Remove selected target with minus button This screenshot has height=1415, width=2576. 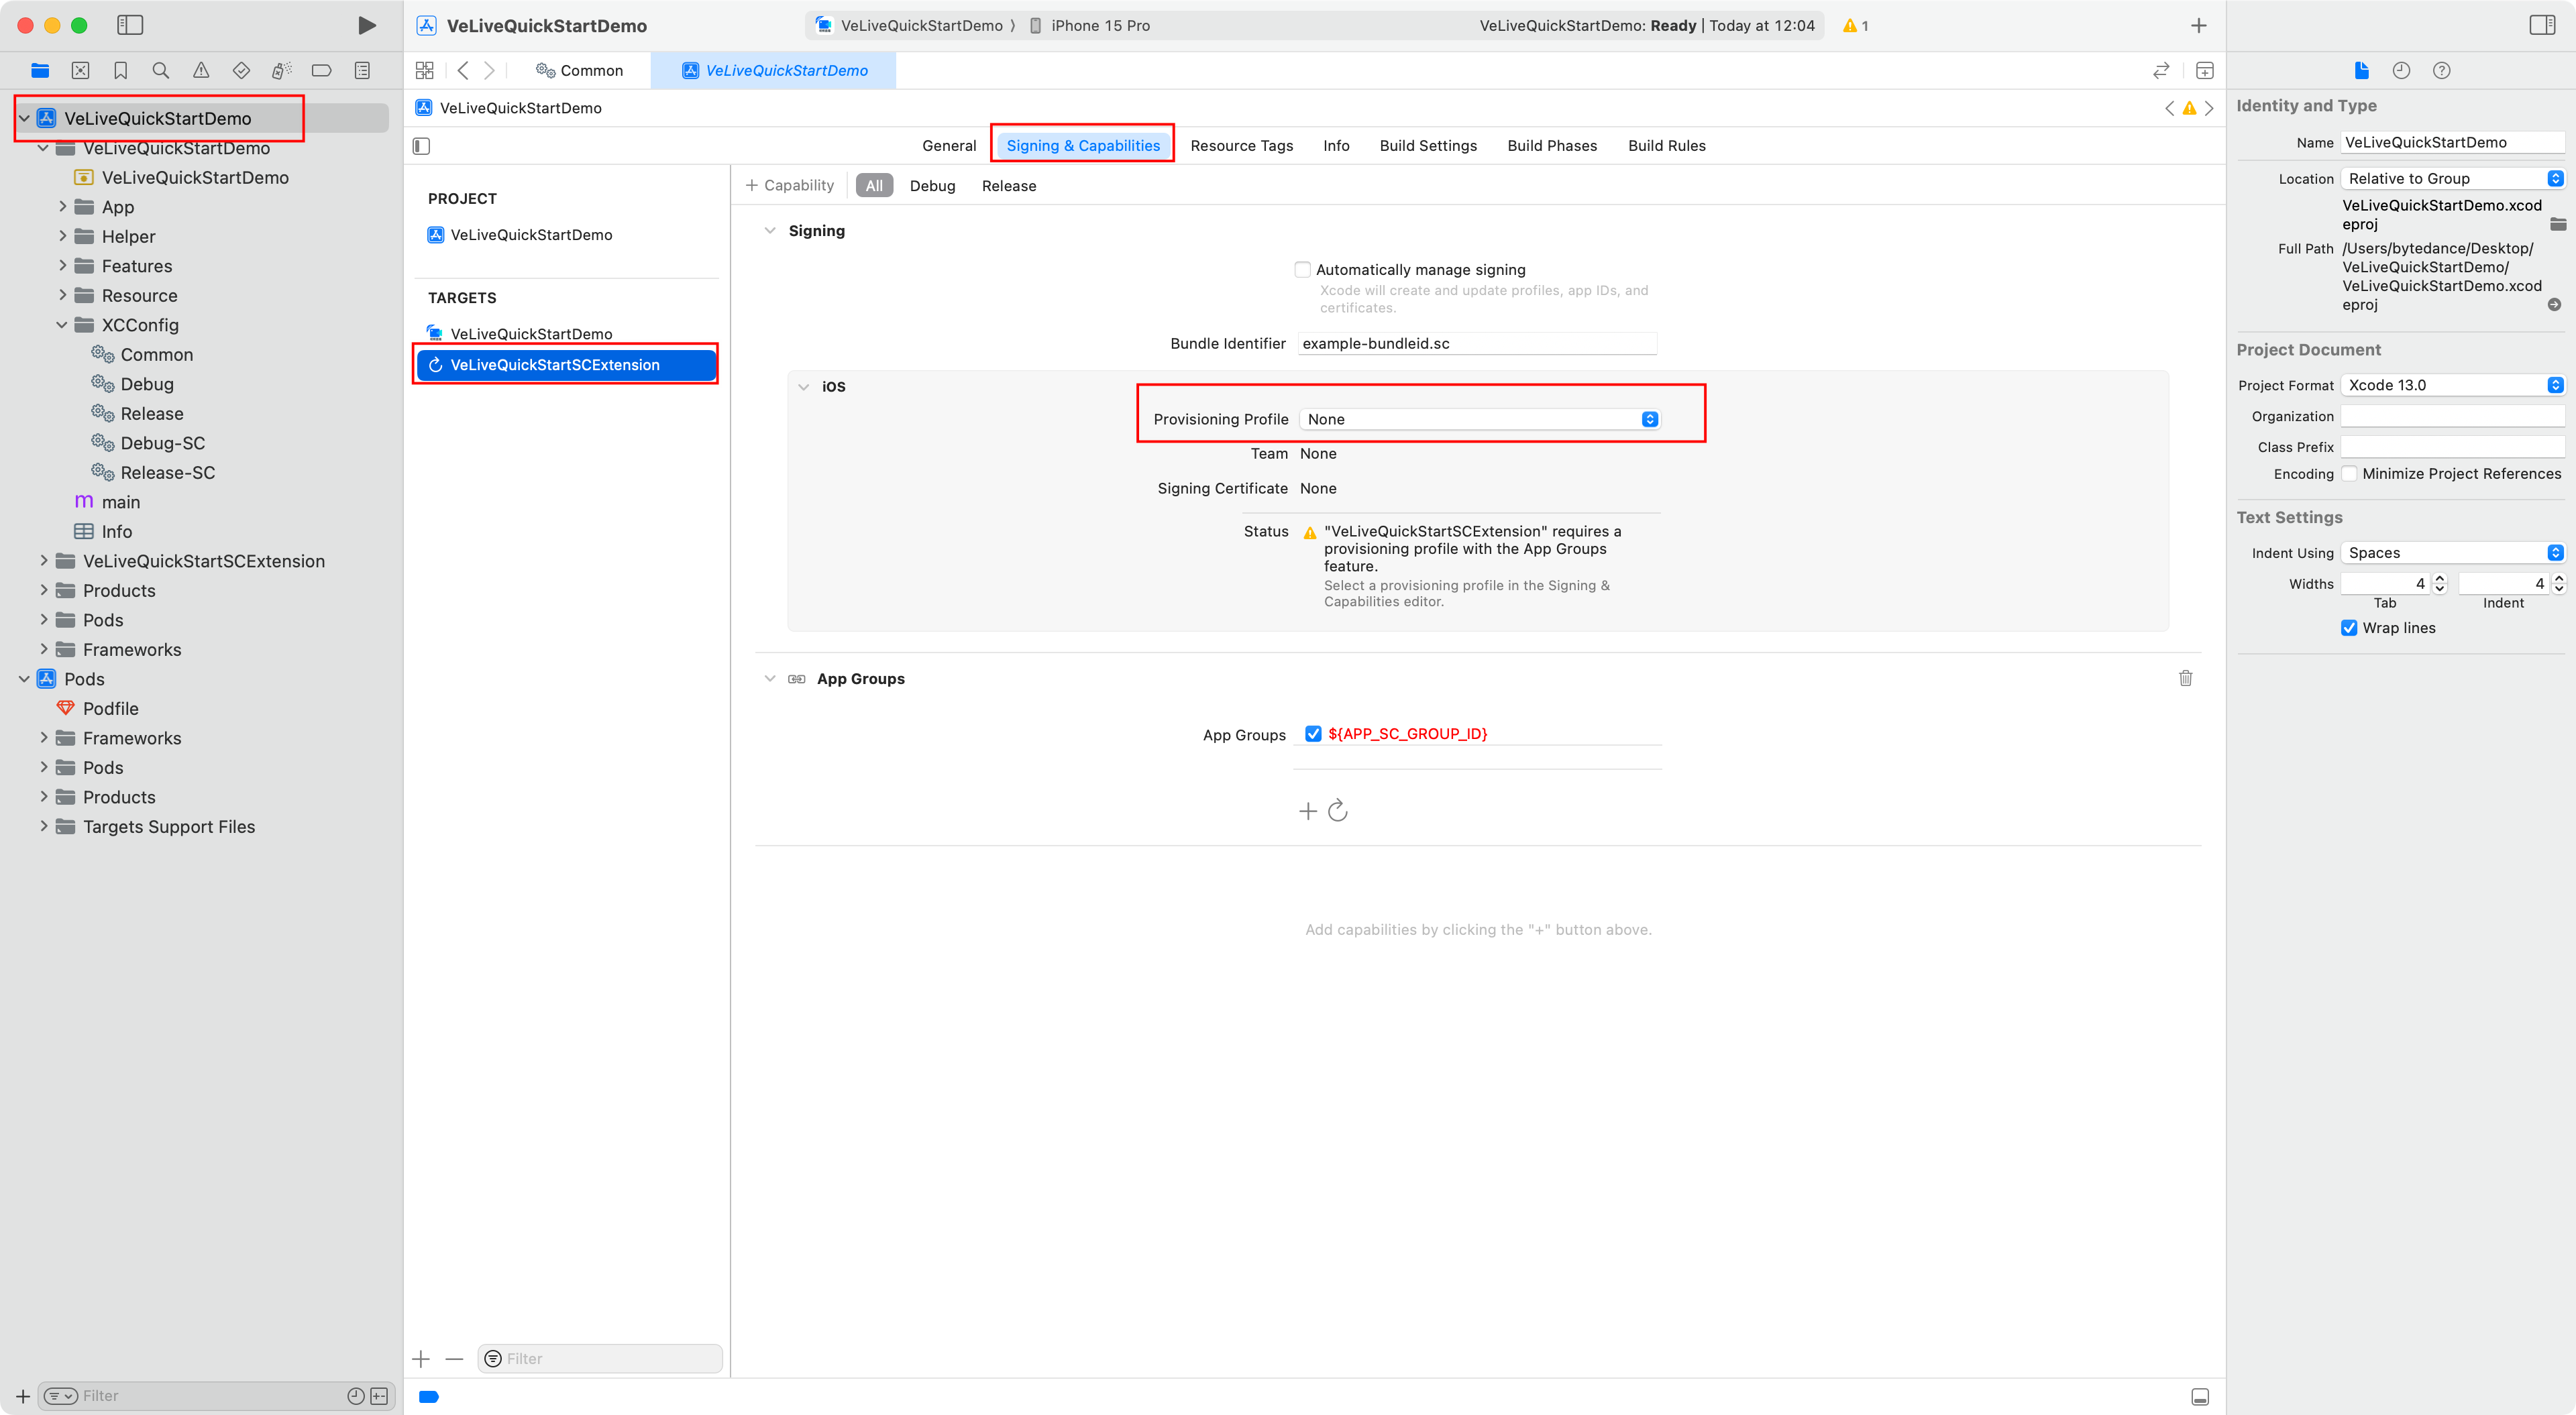coord(454,1358)
